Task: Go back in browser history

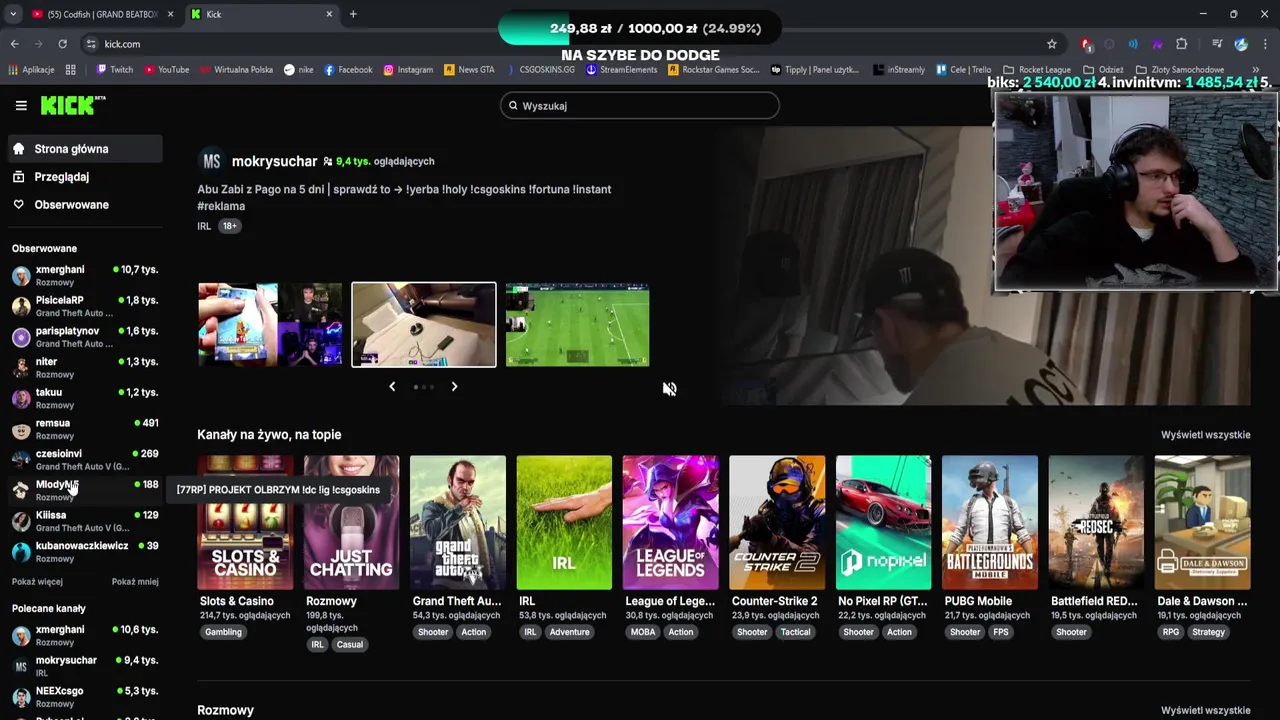Action: pyautogui.click(x=14, y=44)
